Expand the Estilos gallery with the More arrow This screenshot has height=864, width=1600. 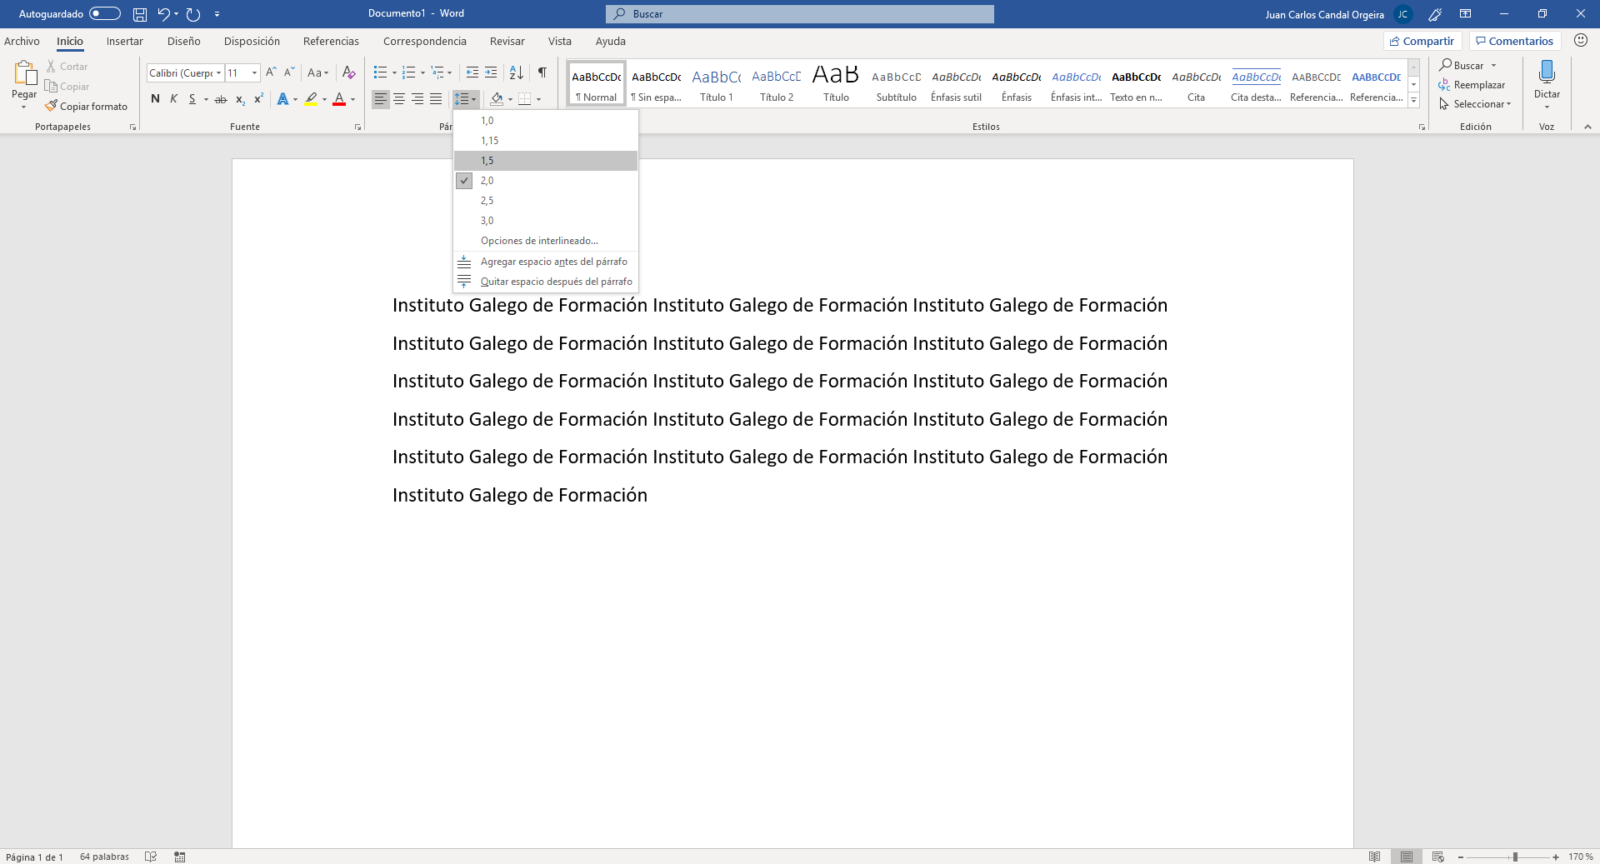1414,100
